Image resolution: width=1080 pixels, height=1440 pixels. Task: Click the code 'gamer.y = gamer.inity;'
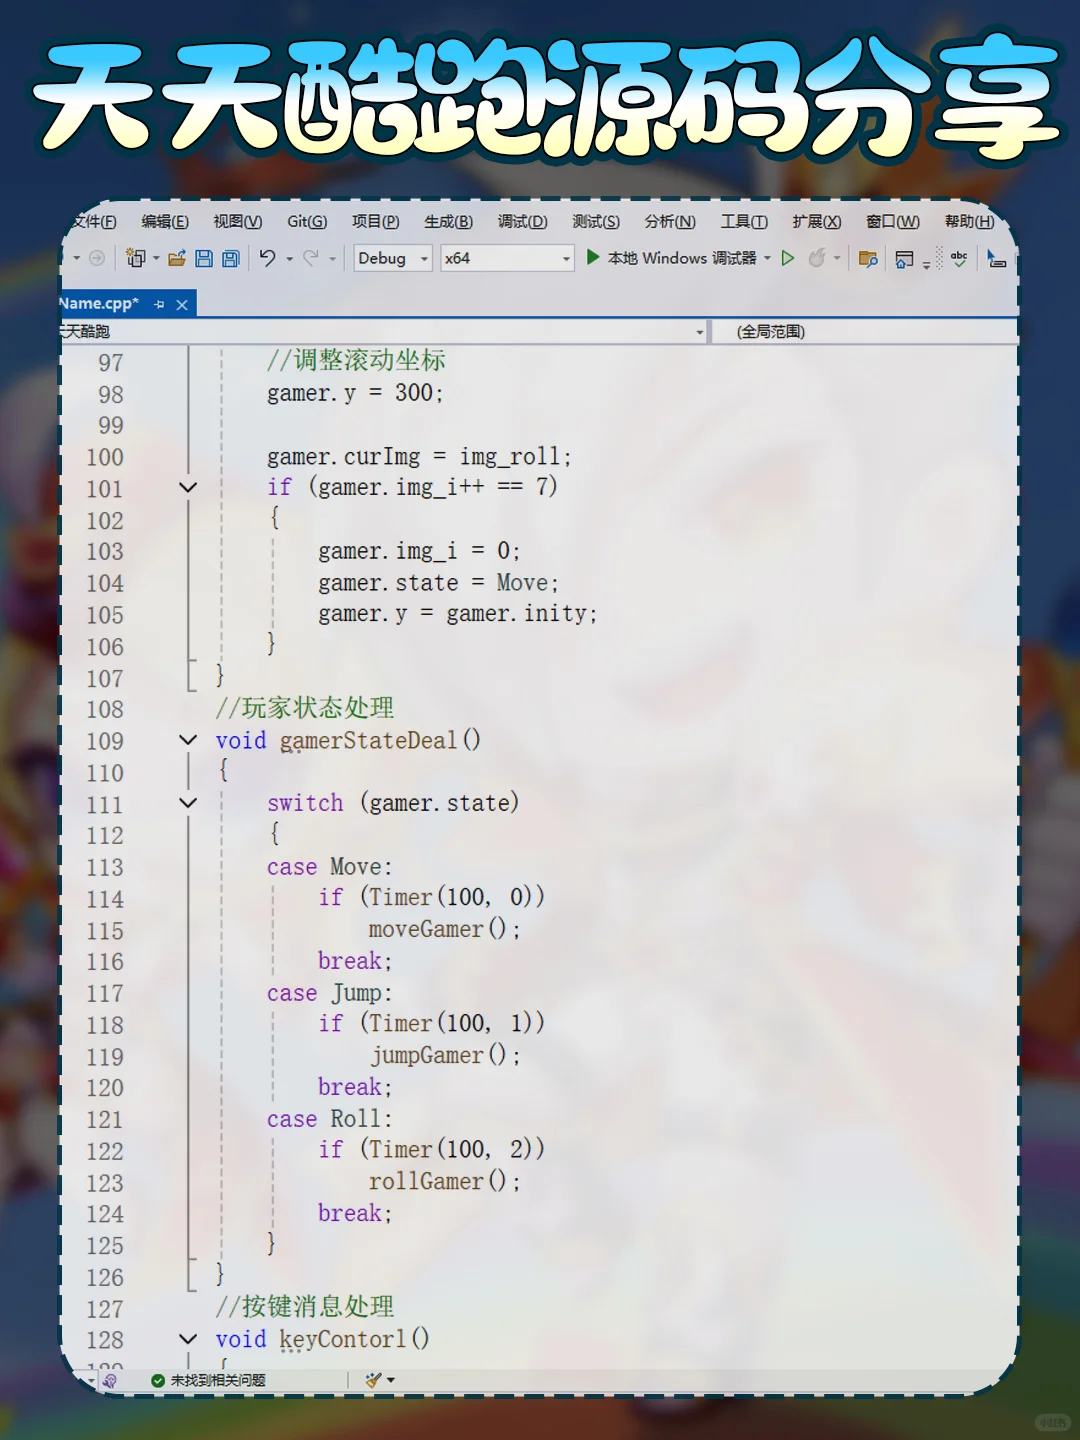coord(458,614)
